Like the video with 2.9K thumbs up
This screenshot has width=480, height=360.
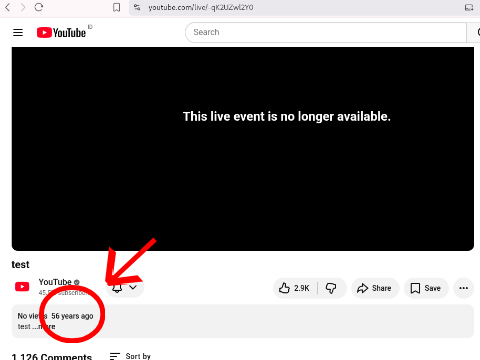pyautogui.click(x=294, y=288)
